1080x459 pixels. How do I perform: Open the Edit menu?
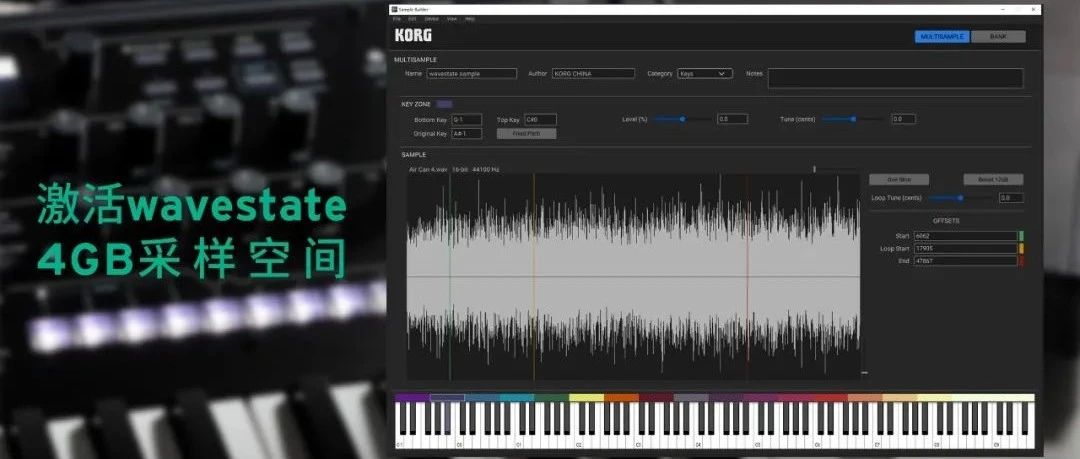[412, 19]
